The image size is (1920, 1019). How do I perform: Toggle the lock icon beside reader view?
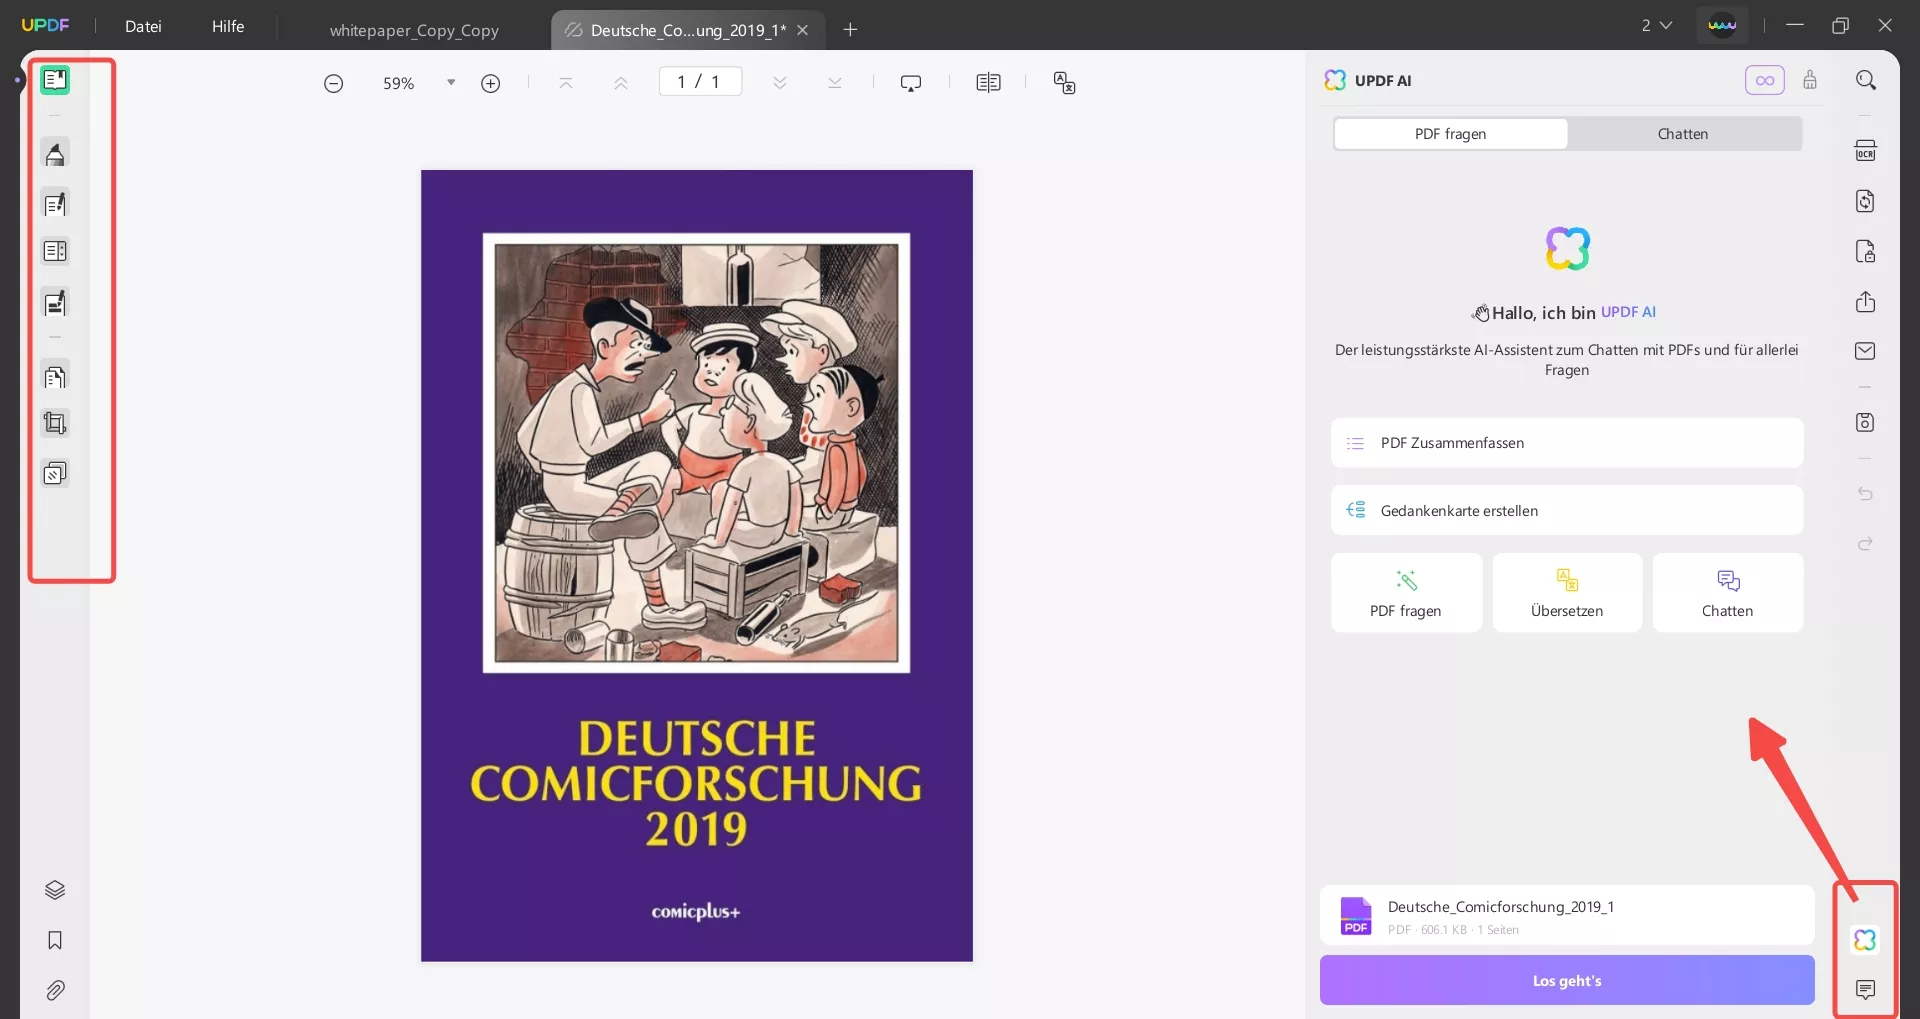(x=1811, y=80)
